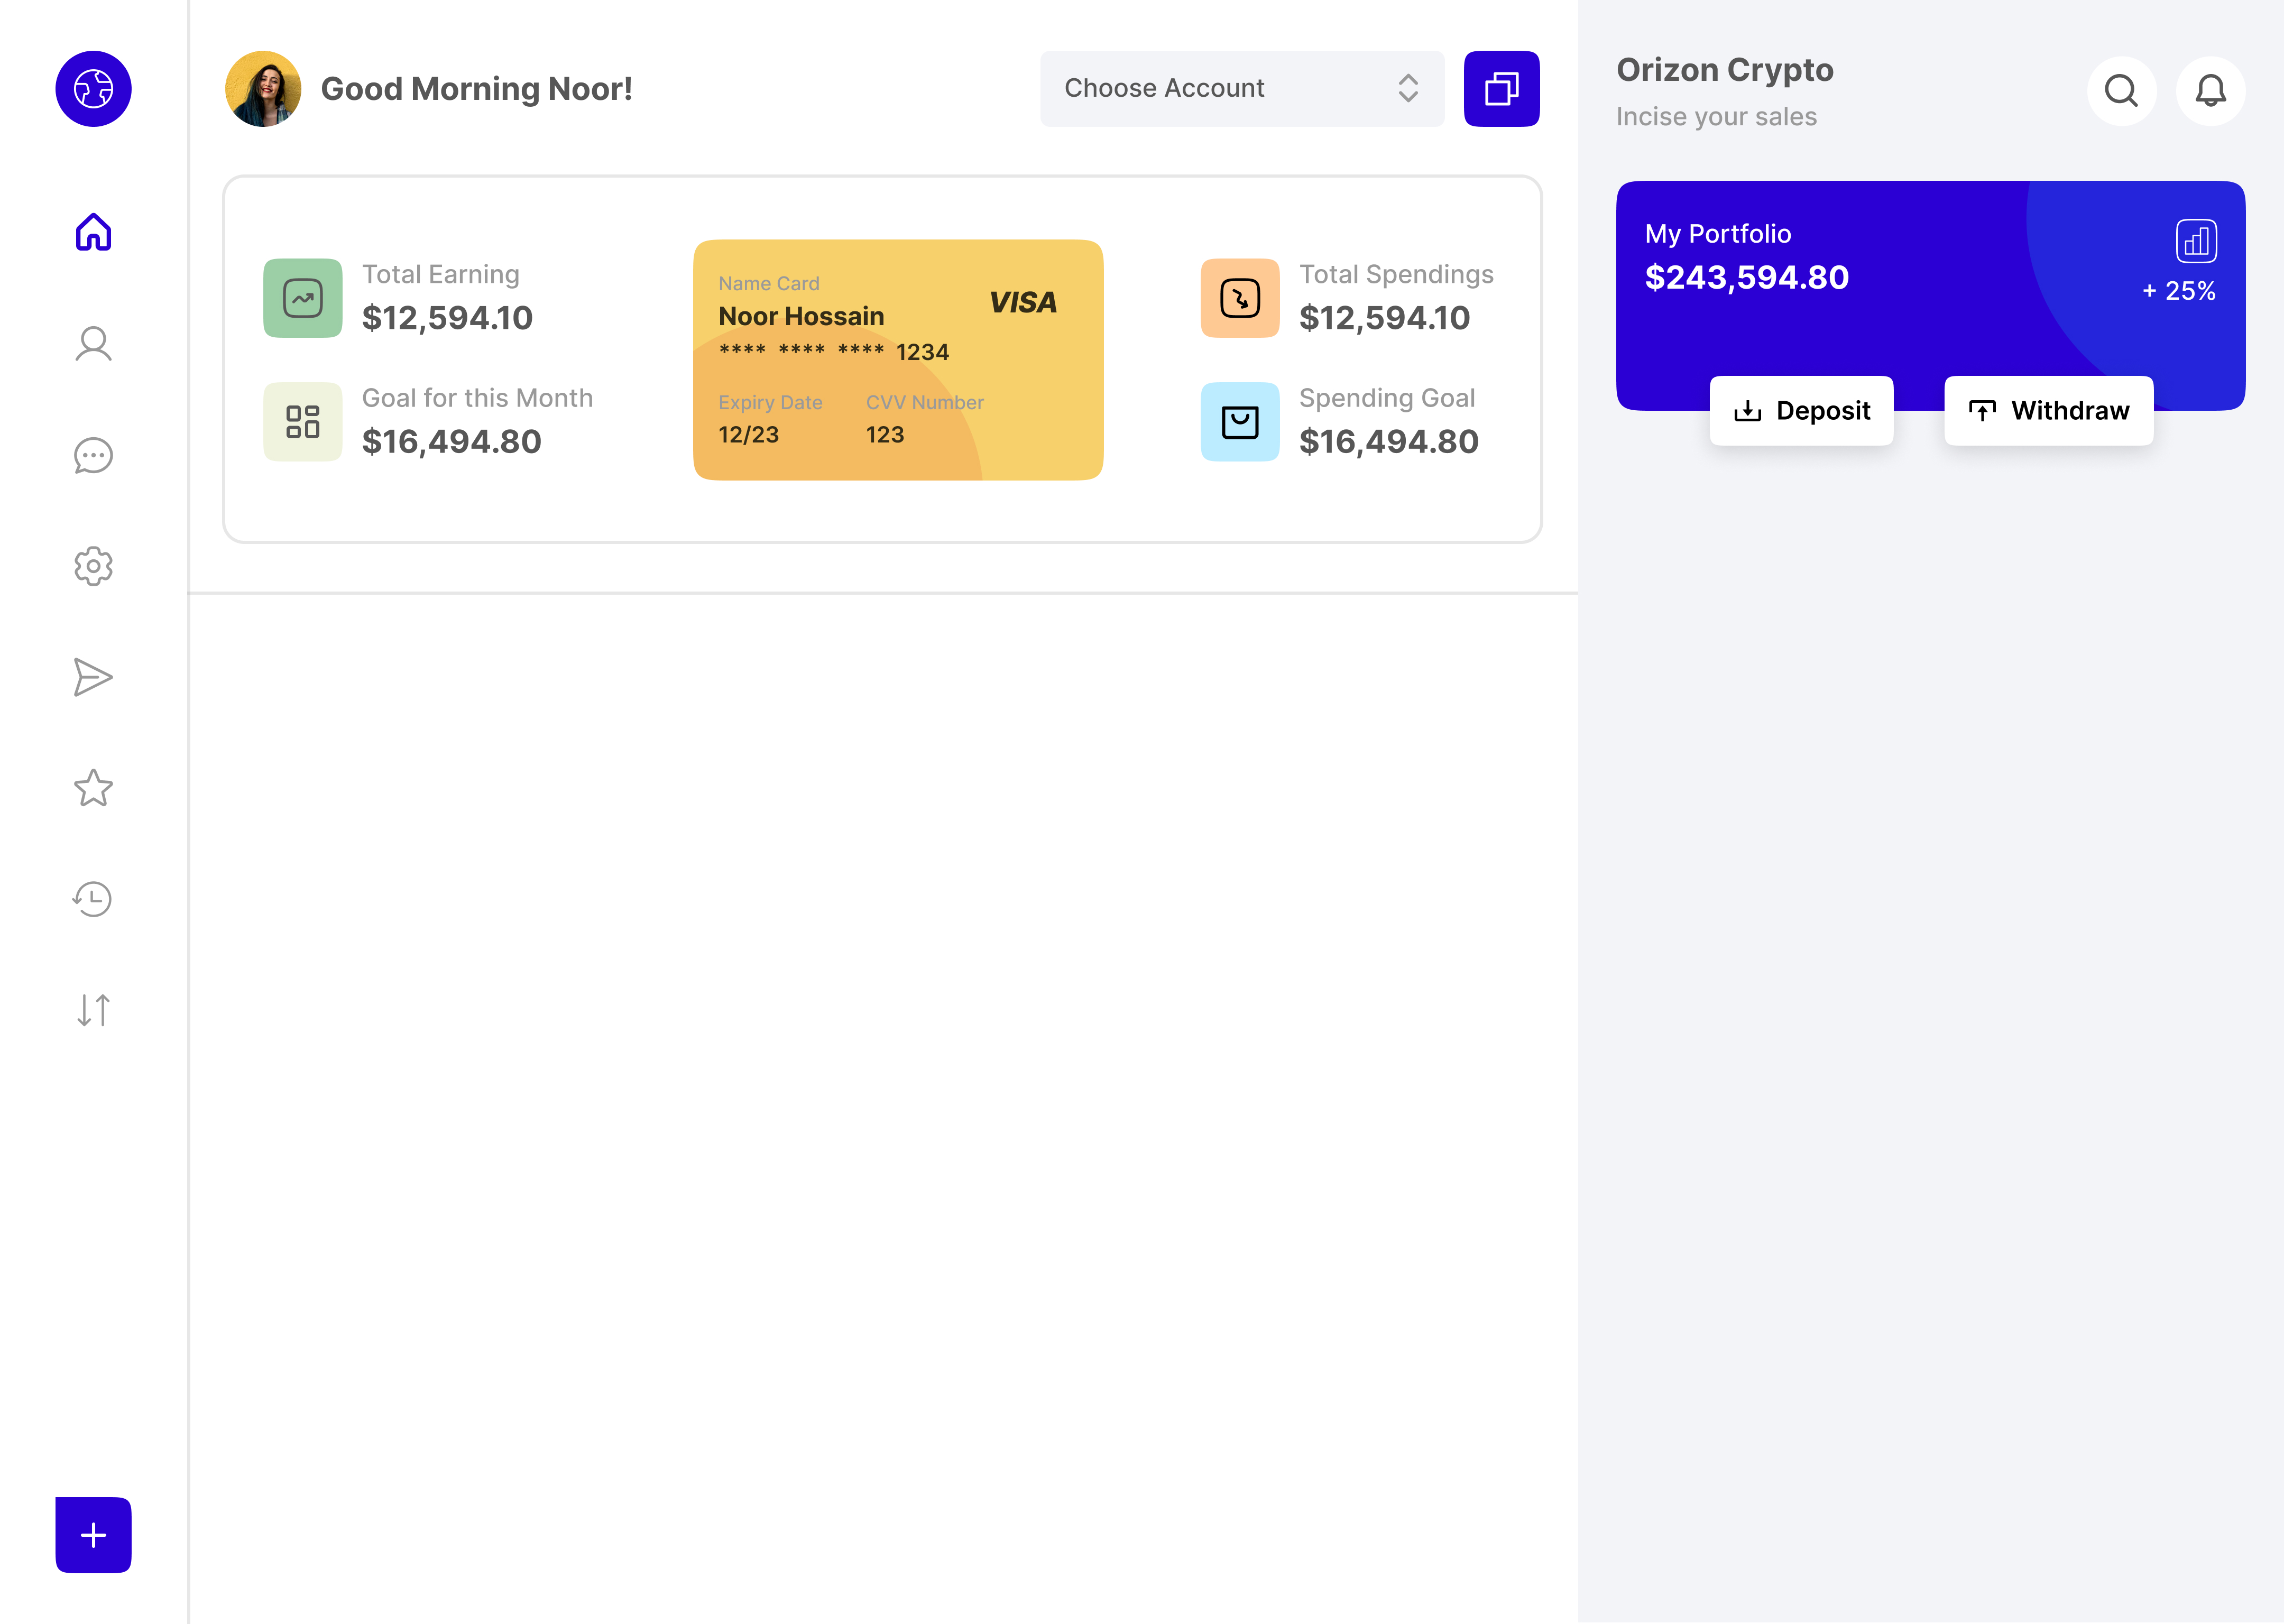
Task: Click the expiry date 12/23
Action: click(748, 435)
